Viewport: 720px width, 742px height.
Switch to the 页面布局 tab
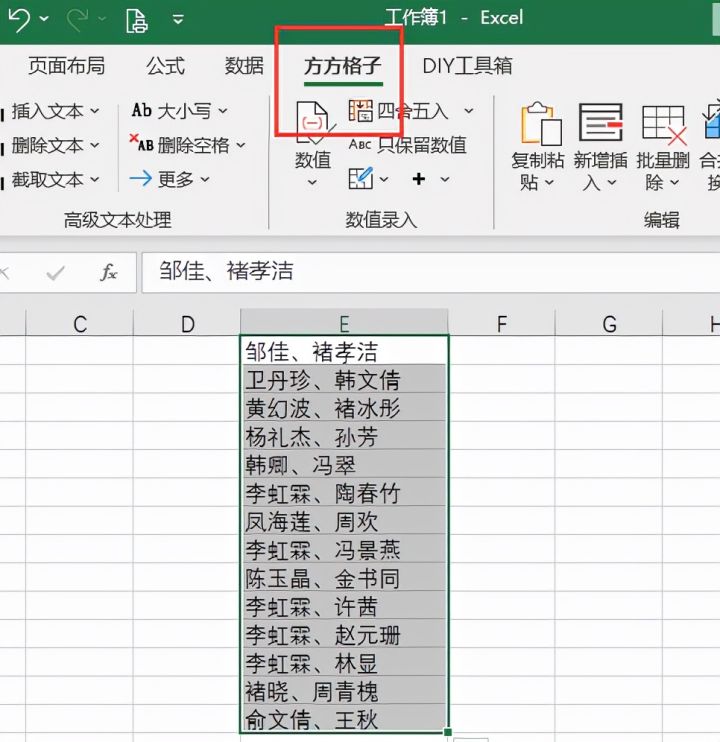[x=67, y=65]
